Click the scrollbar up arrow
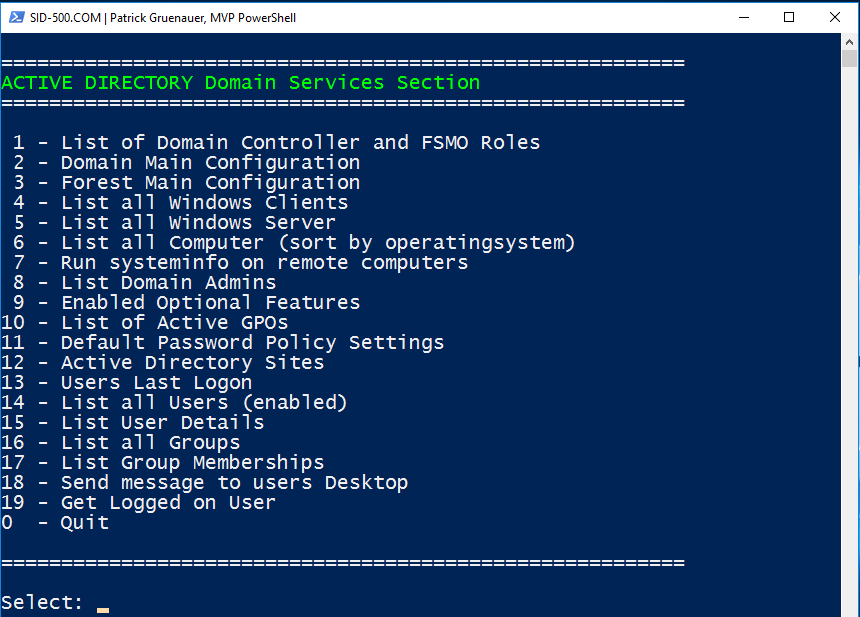This screenshot has width=860, height=617. click(850, 43)
